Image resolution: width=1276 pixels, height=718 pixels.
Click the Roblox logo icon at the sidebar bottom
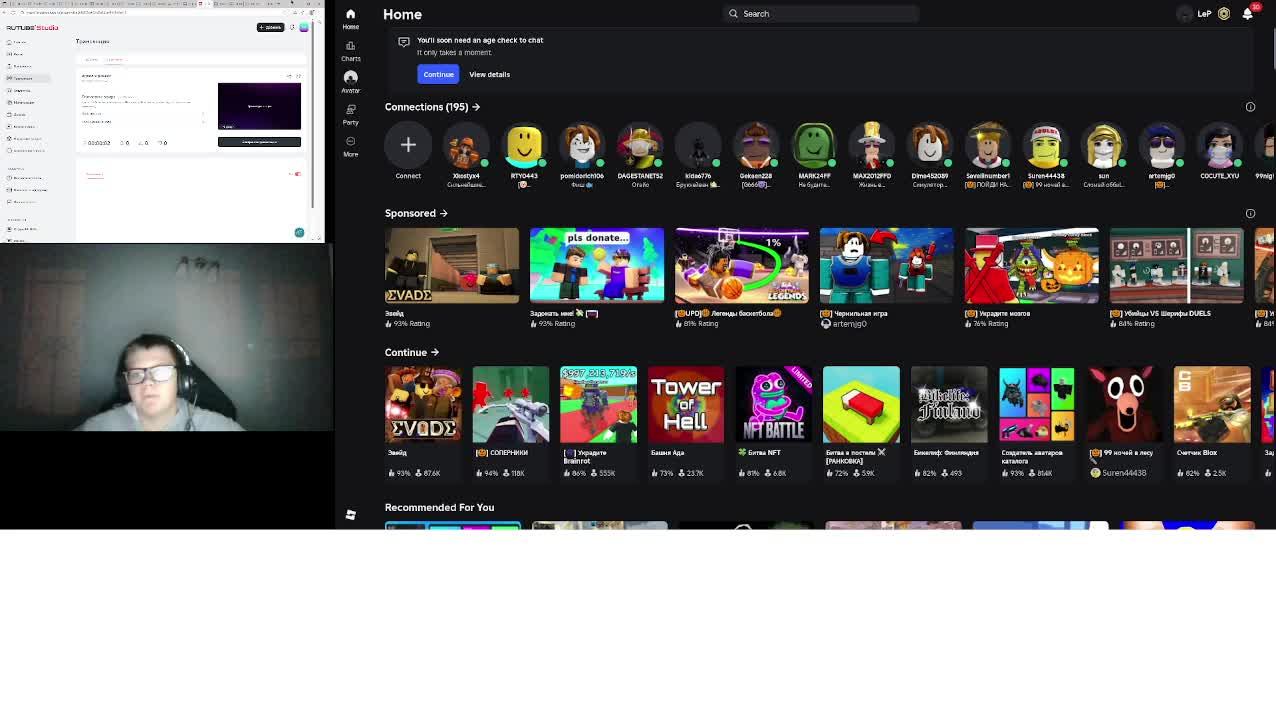350,515
